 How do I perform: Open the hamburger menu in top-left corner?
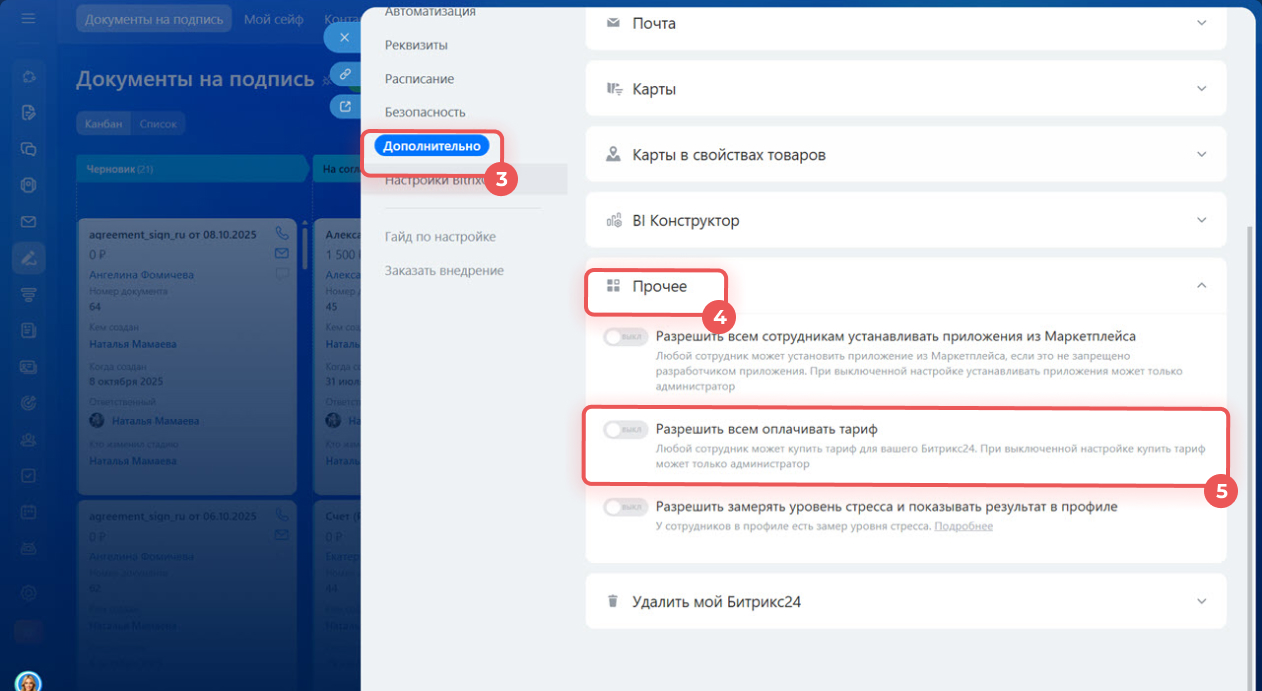point(28,19)
